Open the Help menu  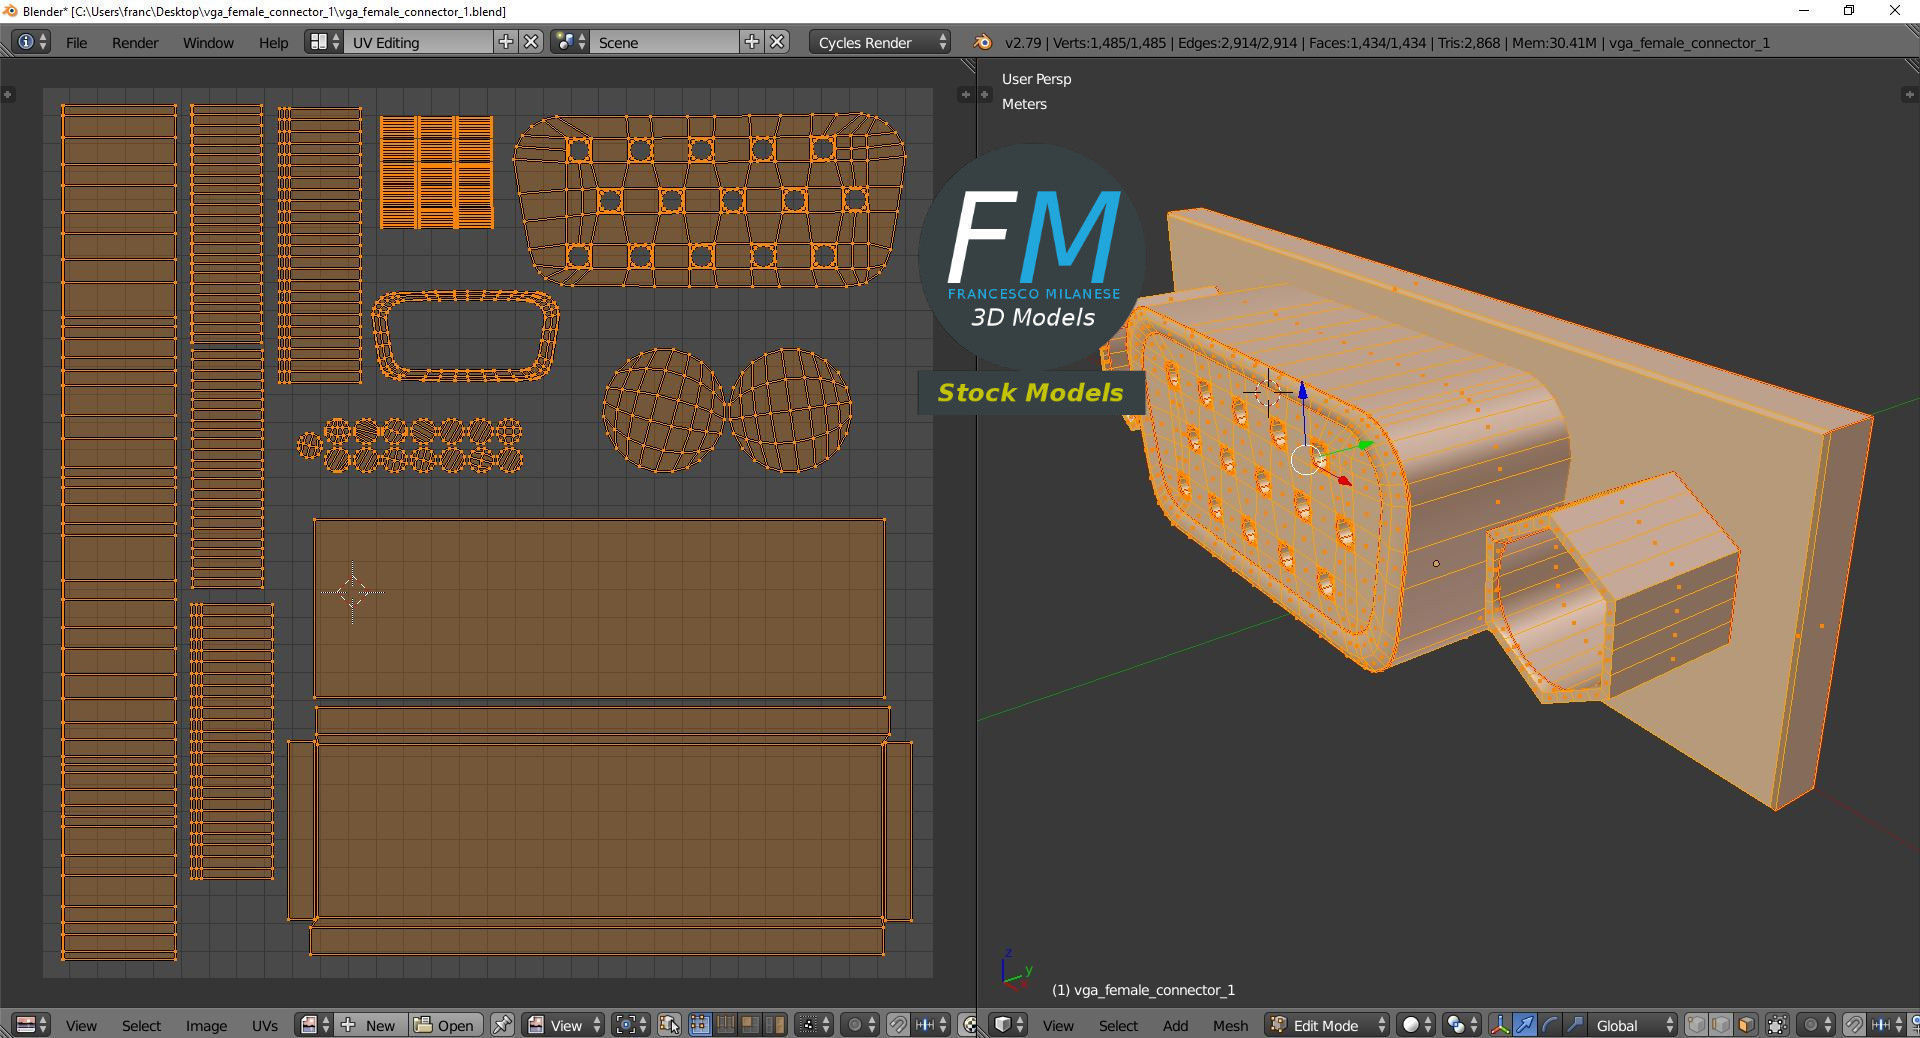273,43
